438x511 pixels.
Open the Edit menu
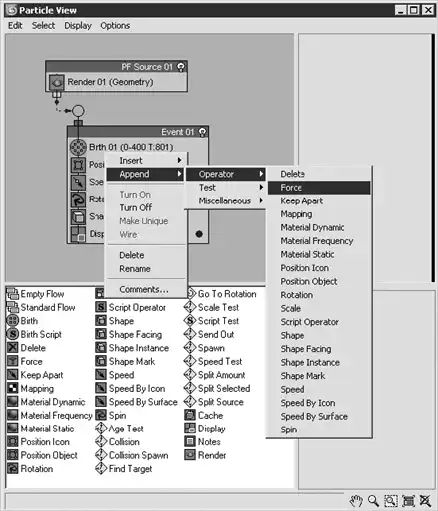[x=15, y=26]
